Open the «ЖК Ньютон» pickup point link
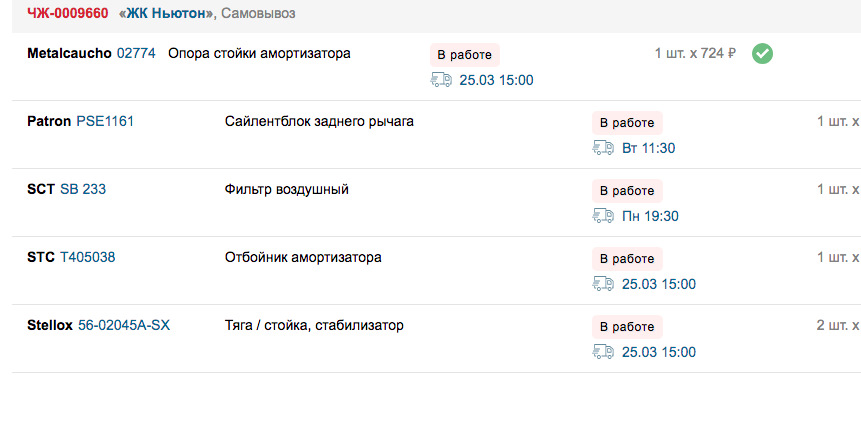The width and height of the screenshot is (861, 423). pos(166,13)
